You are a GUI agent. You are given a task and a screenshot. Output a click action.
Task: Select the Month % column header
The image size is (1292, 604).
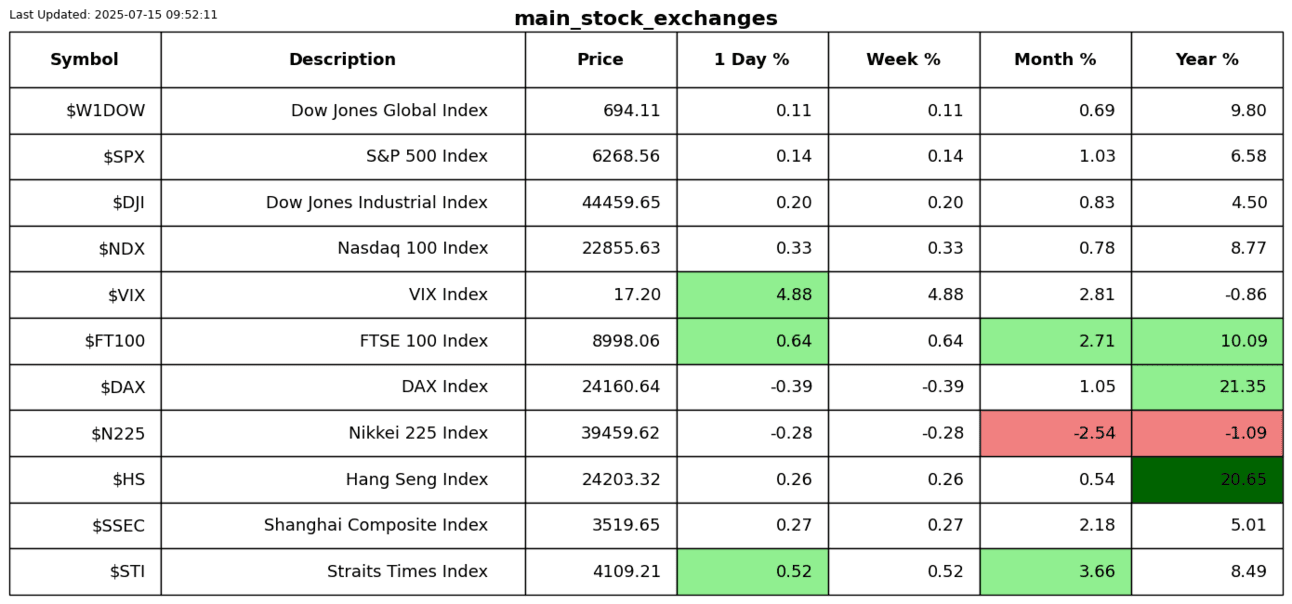pos(1055,60)
